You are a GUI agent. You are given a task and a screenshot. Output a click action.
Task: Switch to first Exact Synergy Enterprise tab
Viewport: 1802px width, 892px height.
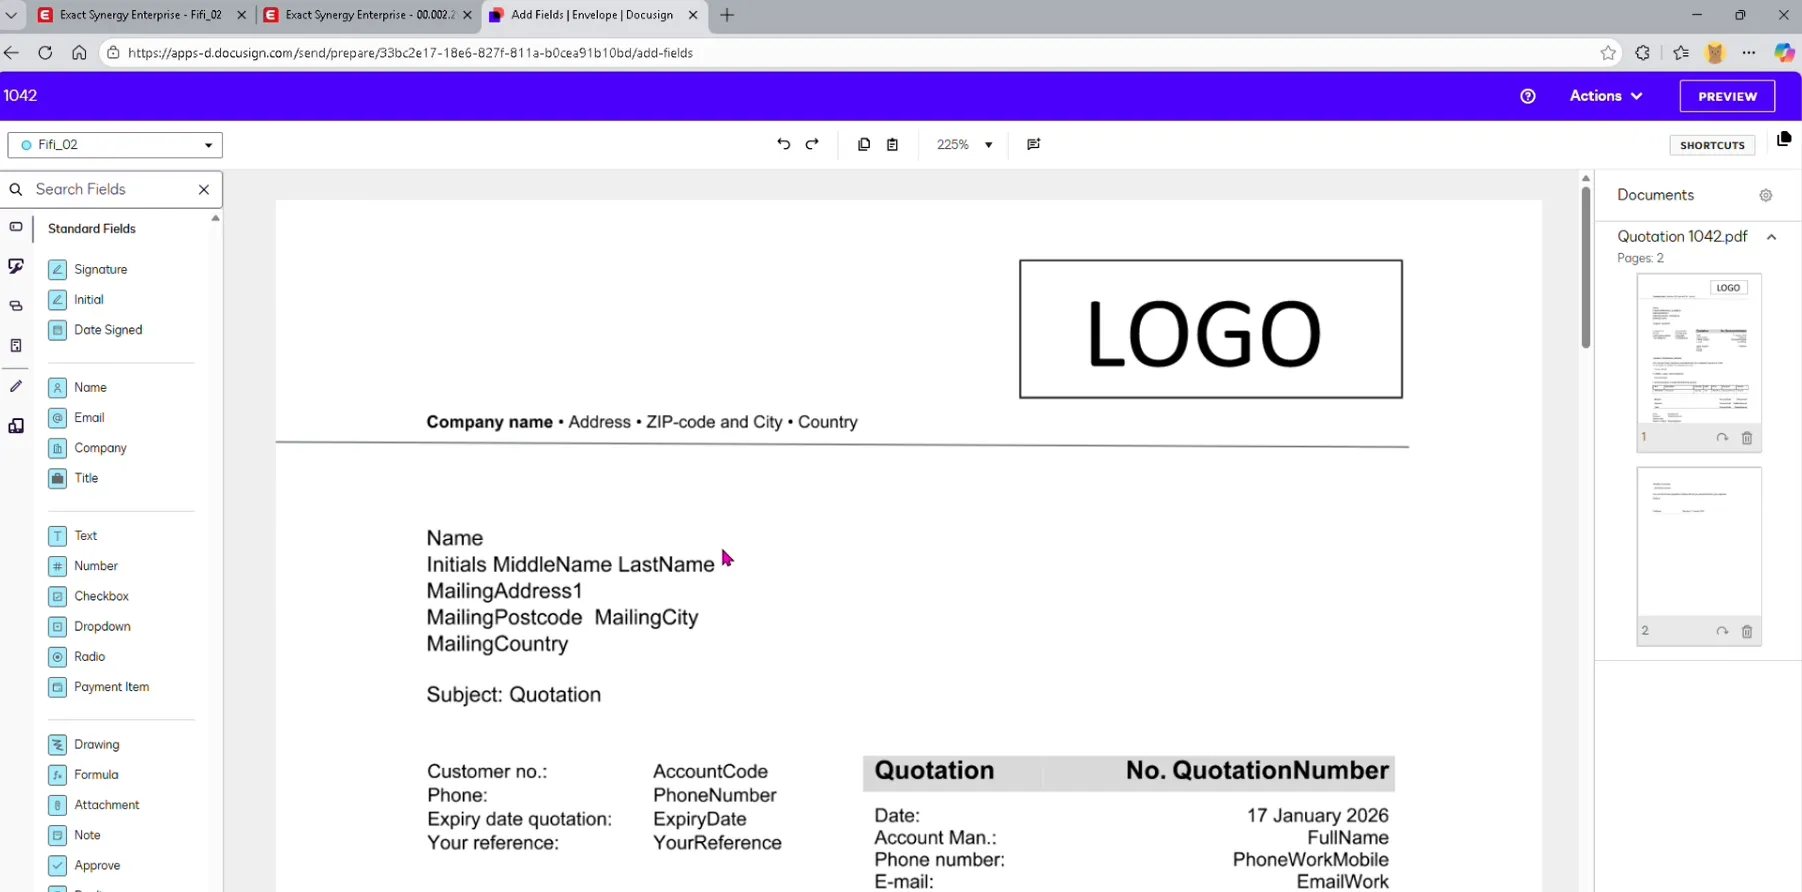point(141,15)
